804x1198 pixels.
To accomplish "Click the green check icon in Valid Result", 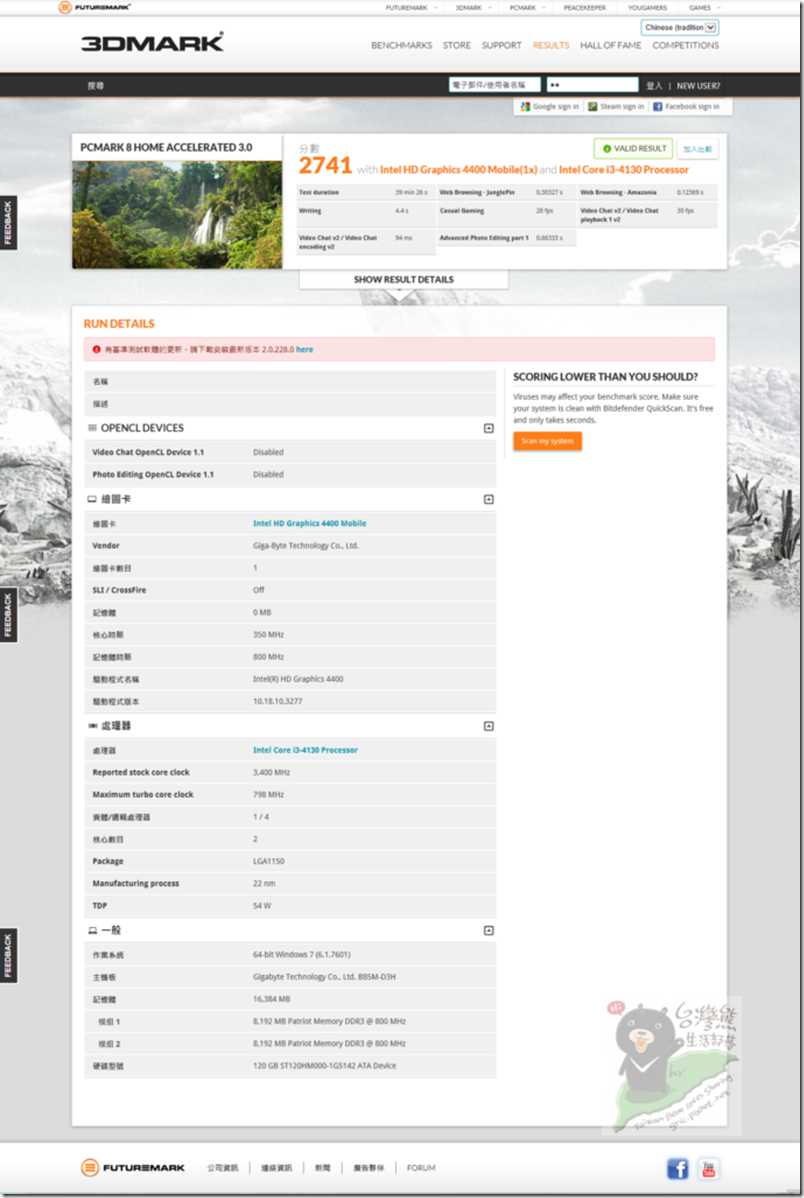I will (607, 149).
